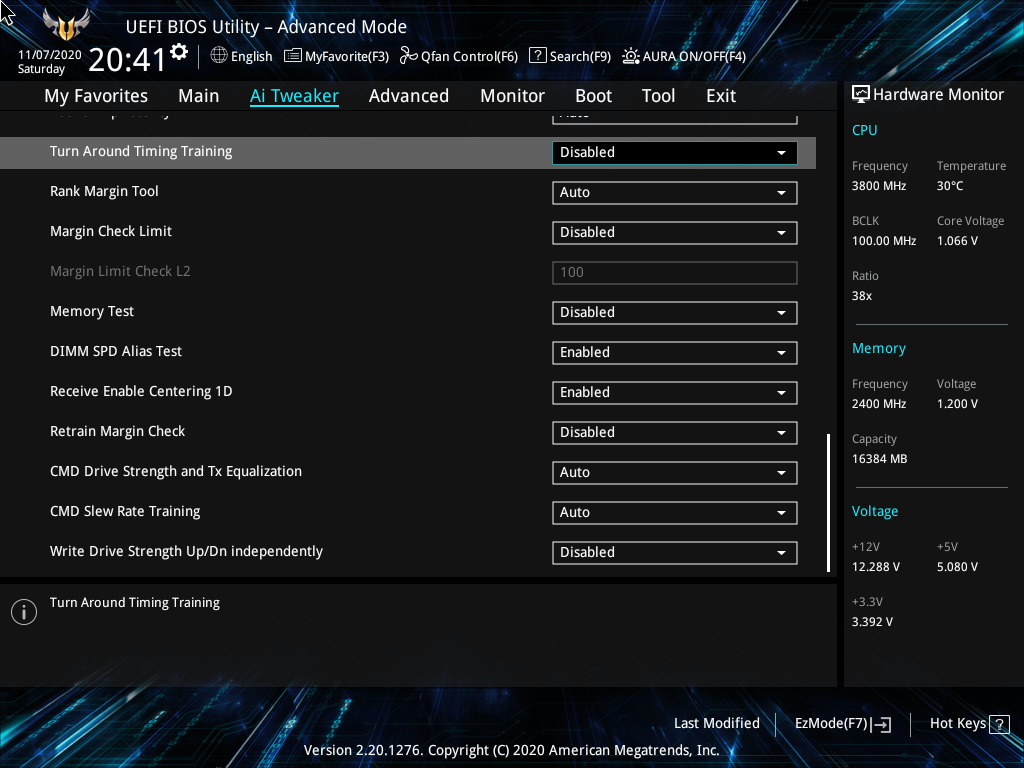Click the memory voltage 1.200 V
The height and width of the screenshot is (768, 1024).
click(957, 404)
